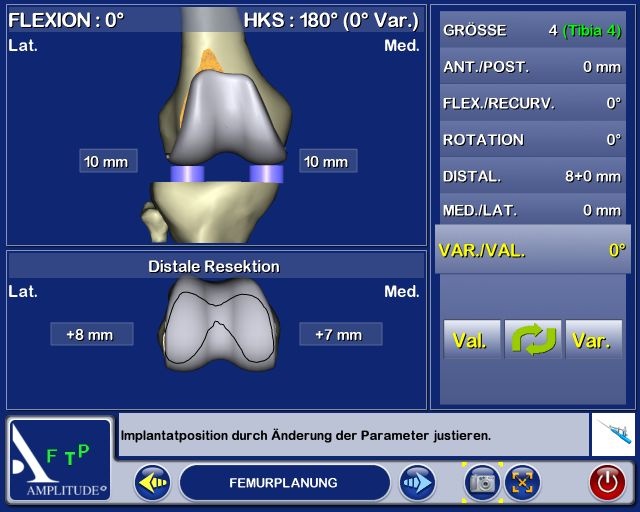Select the DISTAL. parameter row
The height and width of the screenshot is (512, 640).
click(x=533, y=176)
